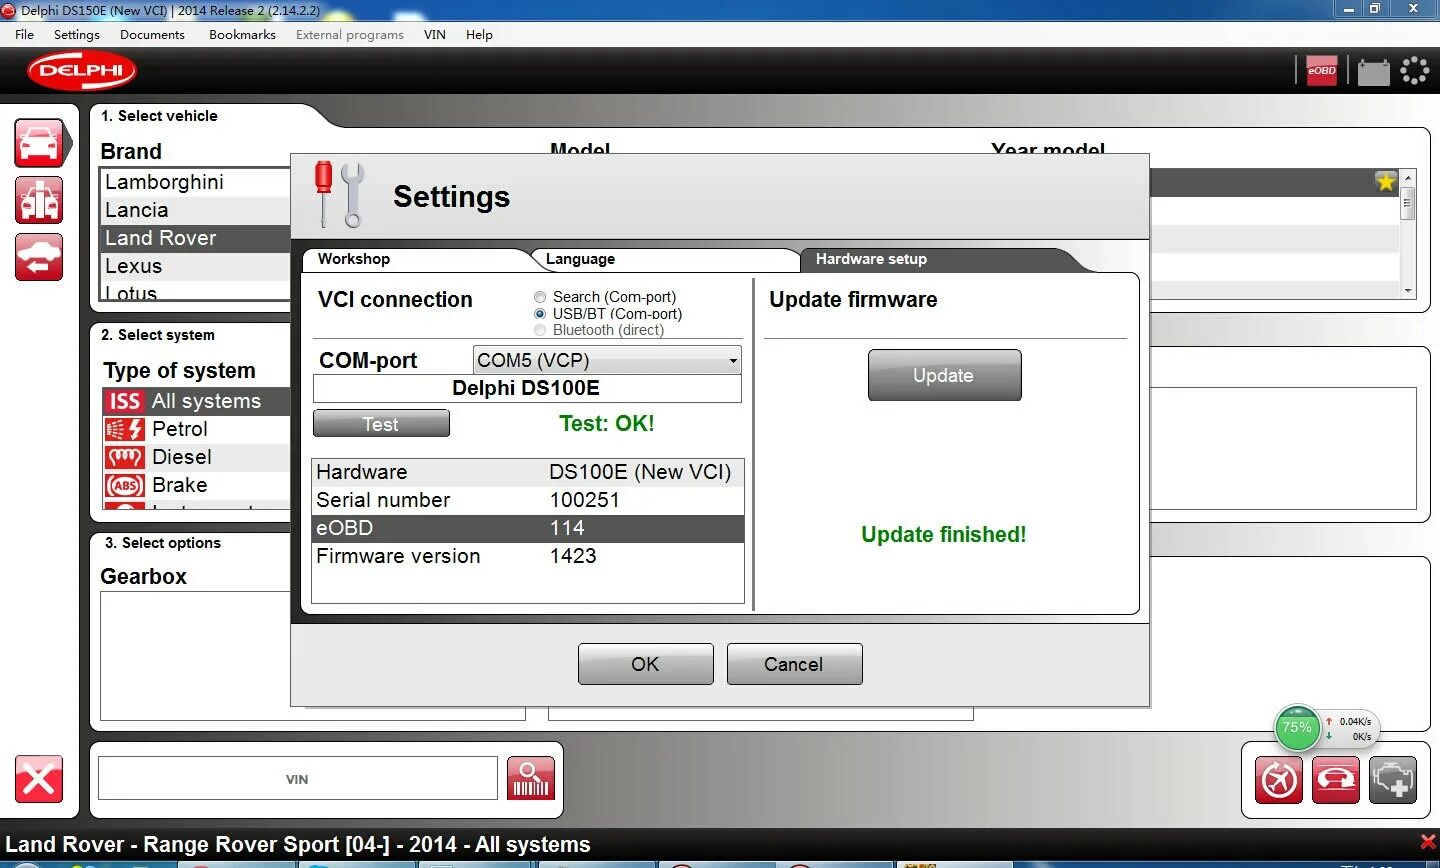Click the yellow star bookmark icon
Viewport: 1440px width, 868px height.
click(1385, 182)
